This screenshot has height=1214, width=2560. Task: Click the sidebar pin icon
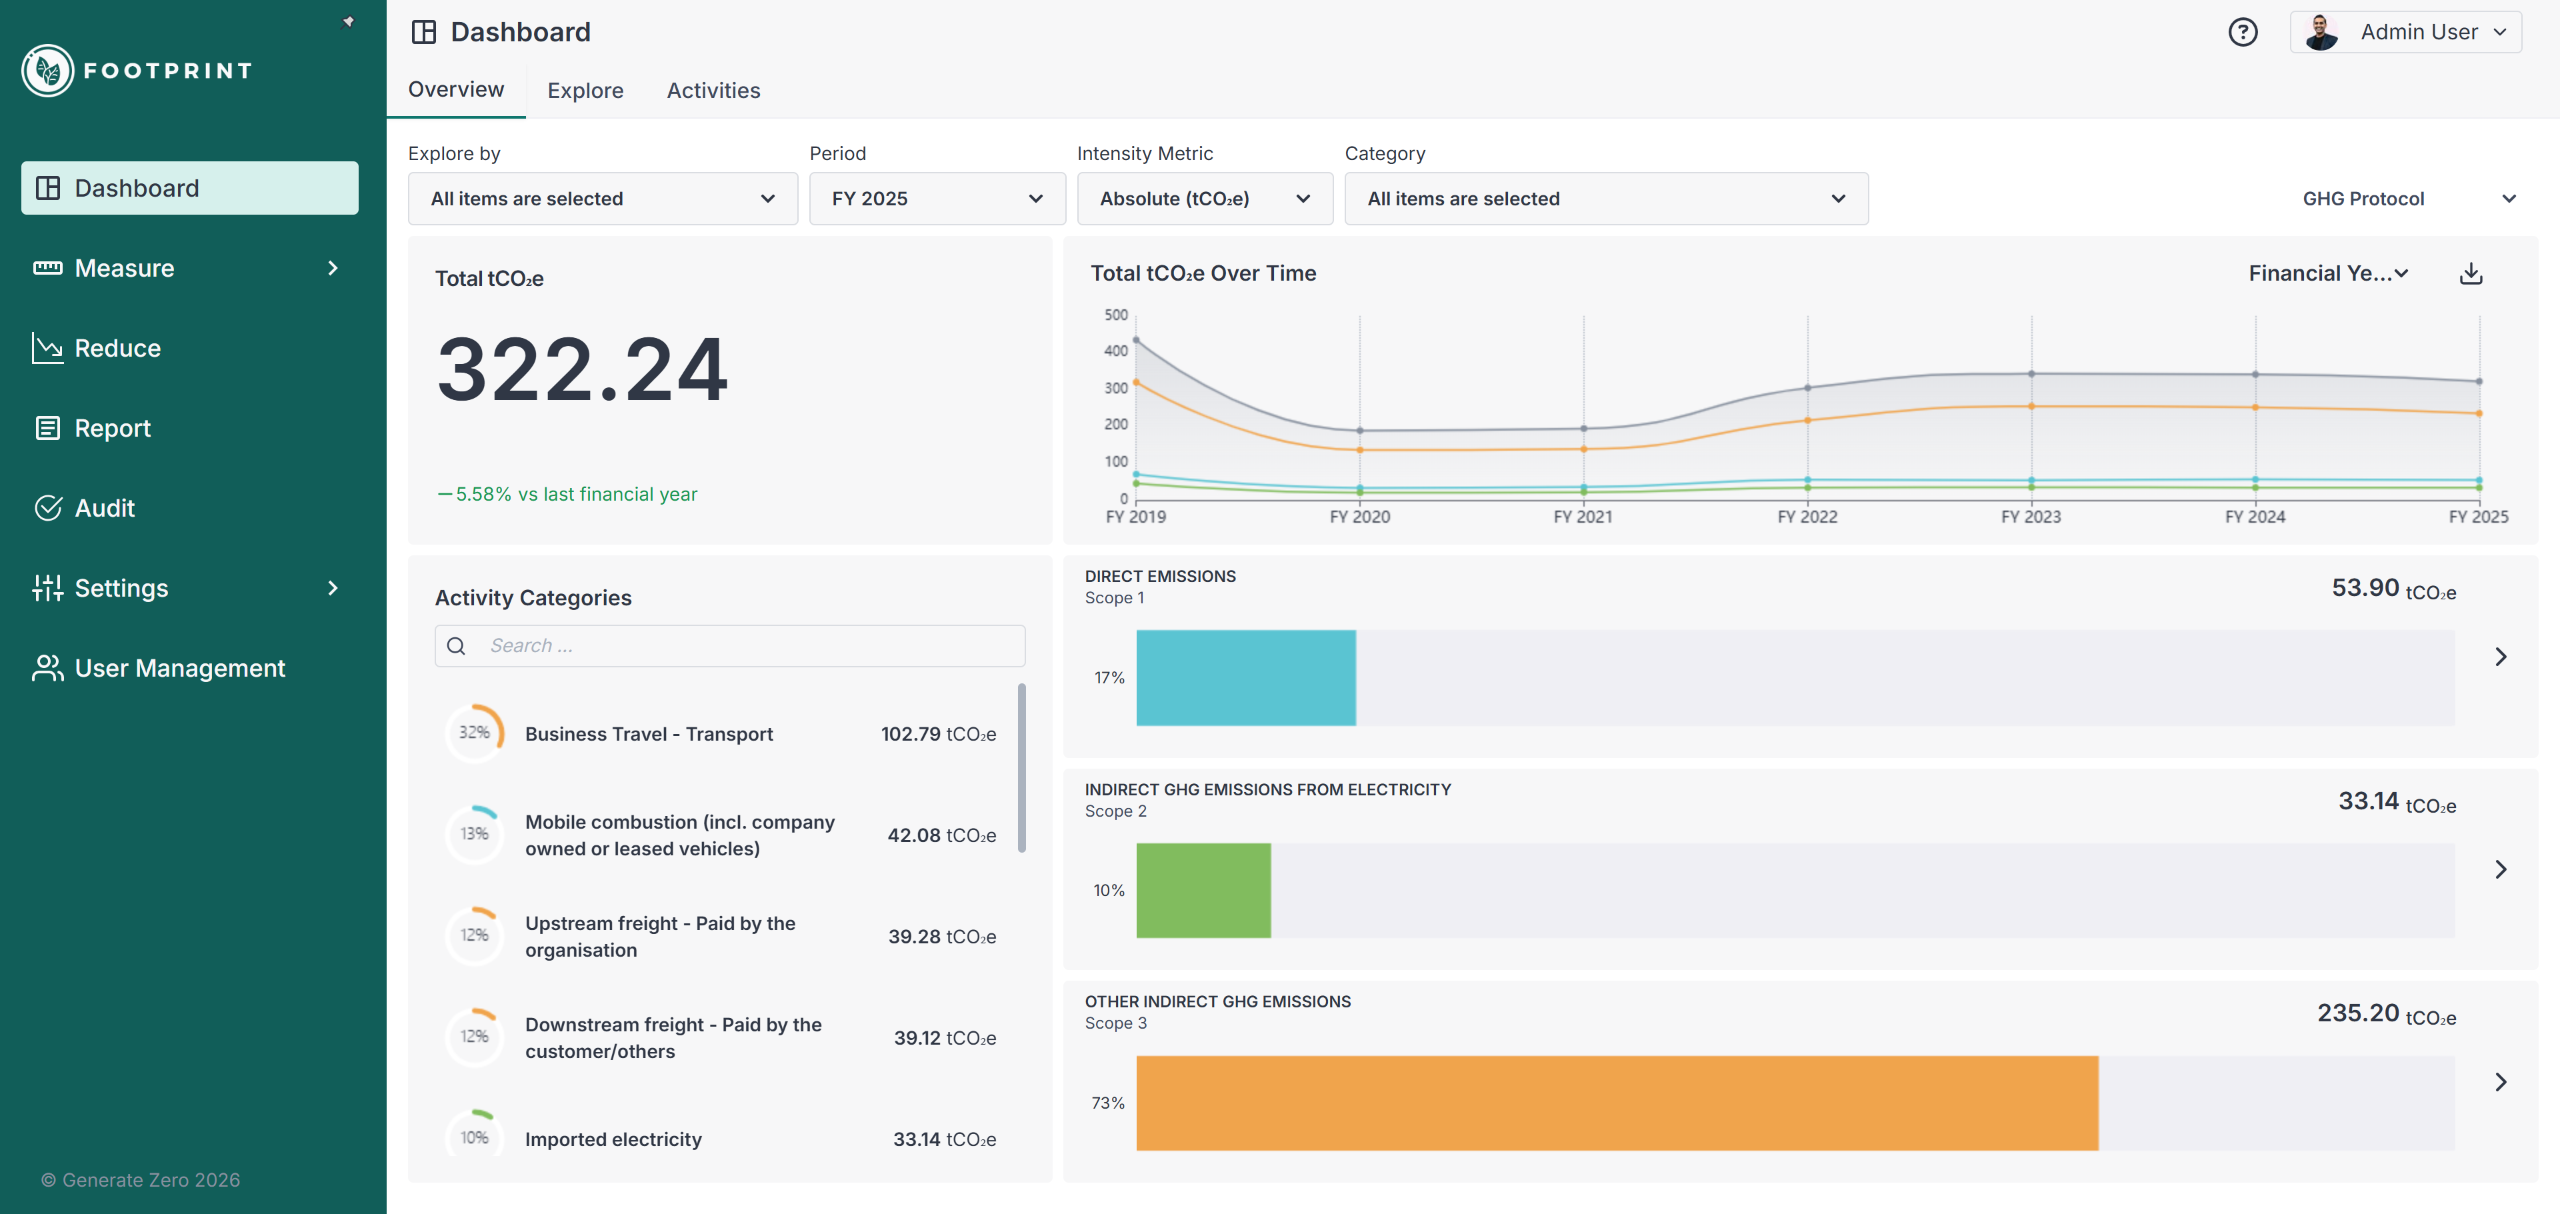[348, 21]
